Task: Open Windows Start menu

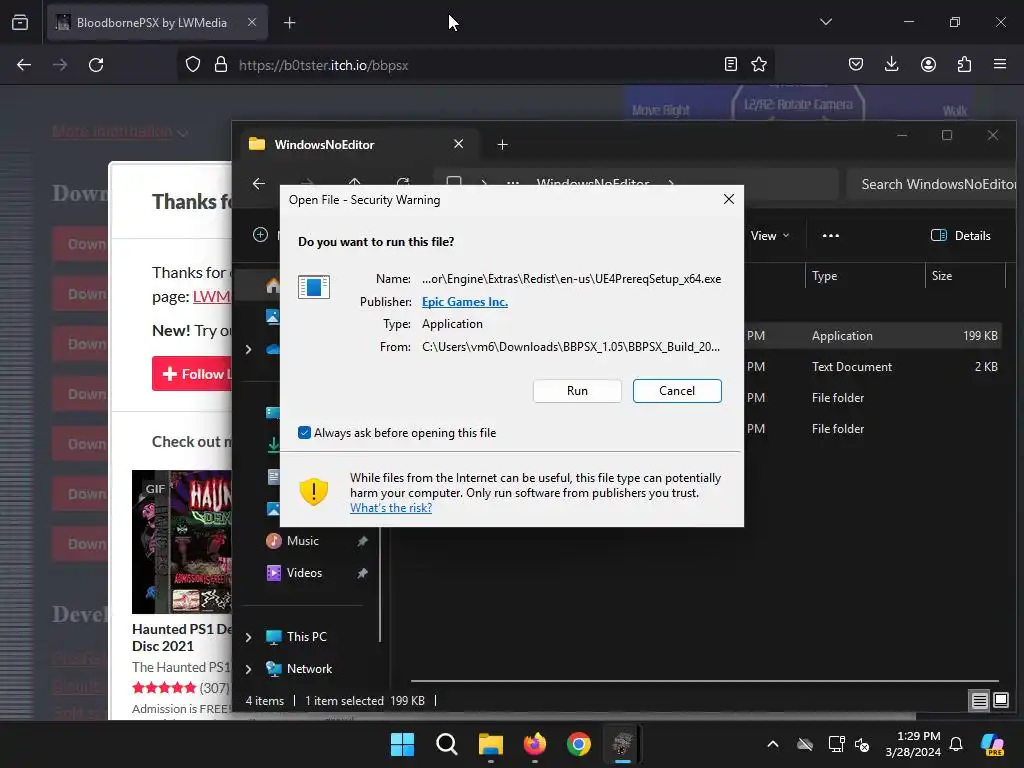Action: (x=402, y=744)
